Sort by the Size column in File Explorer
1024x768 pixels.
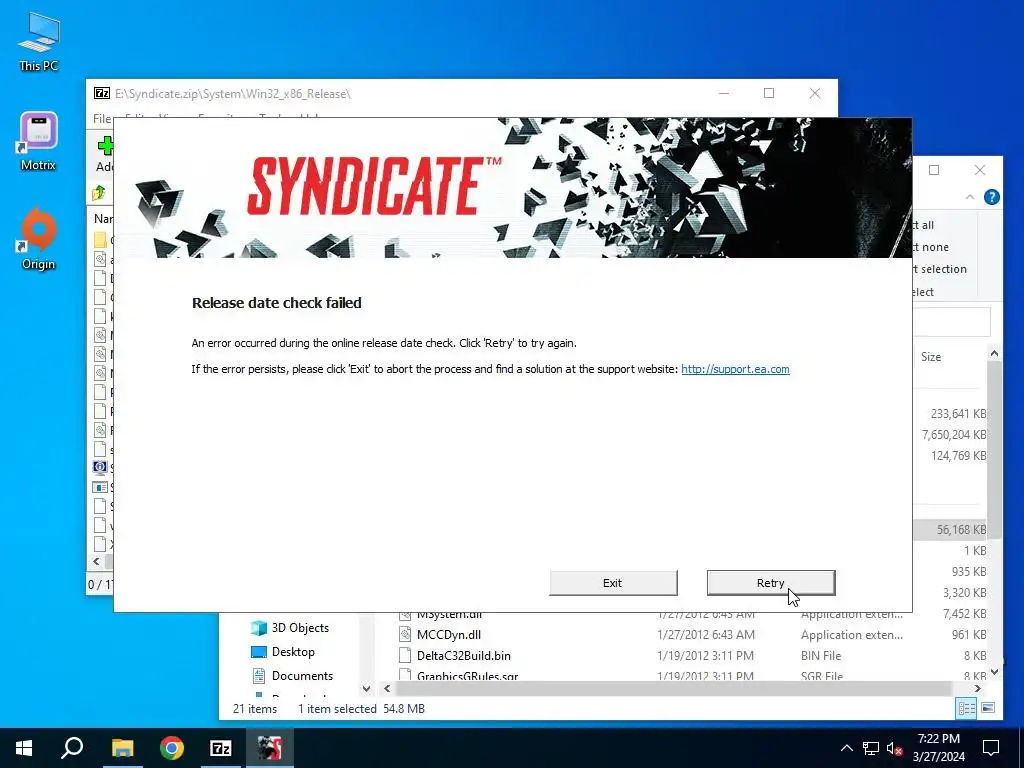pos(931,357)
